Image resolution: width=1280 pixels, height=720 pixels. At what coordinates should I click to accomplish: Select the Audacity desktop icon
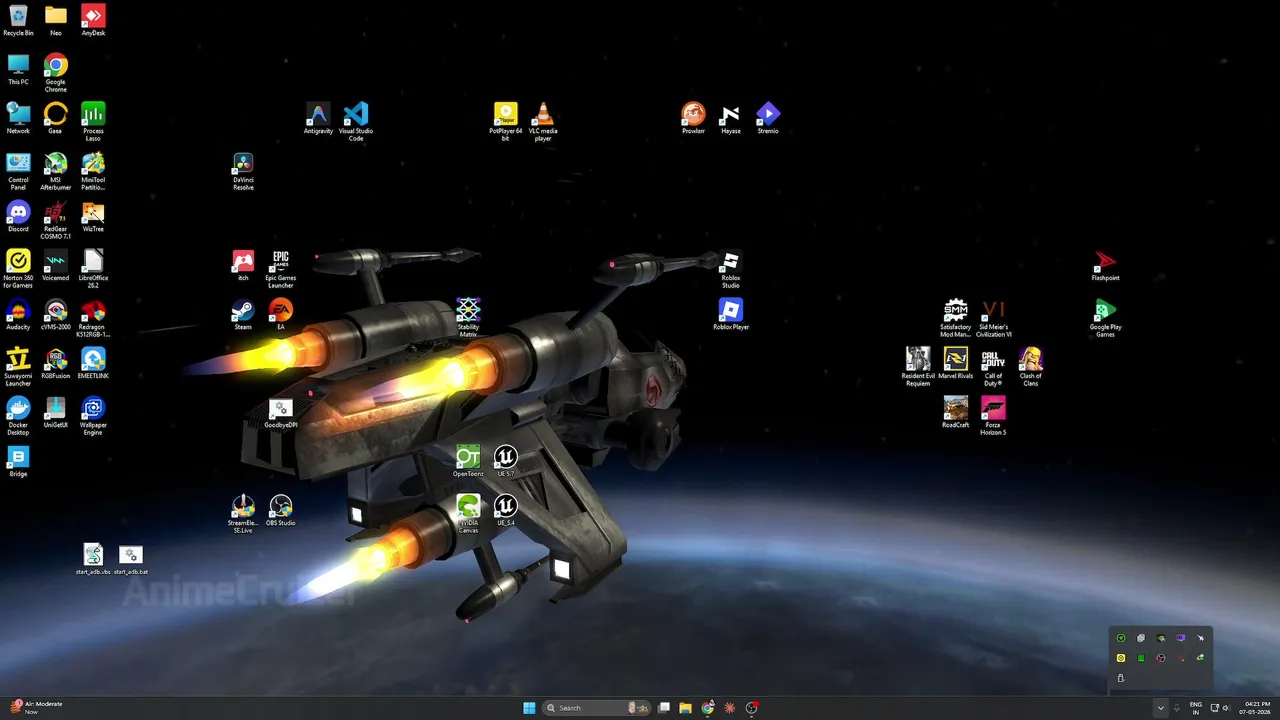[18, 314]
